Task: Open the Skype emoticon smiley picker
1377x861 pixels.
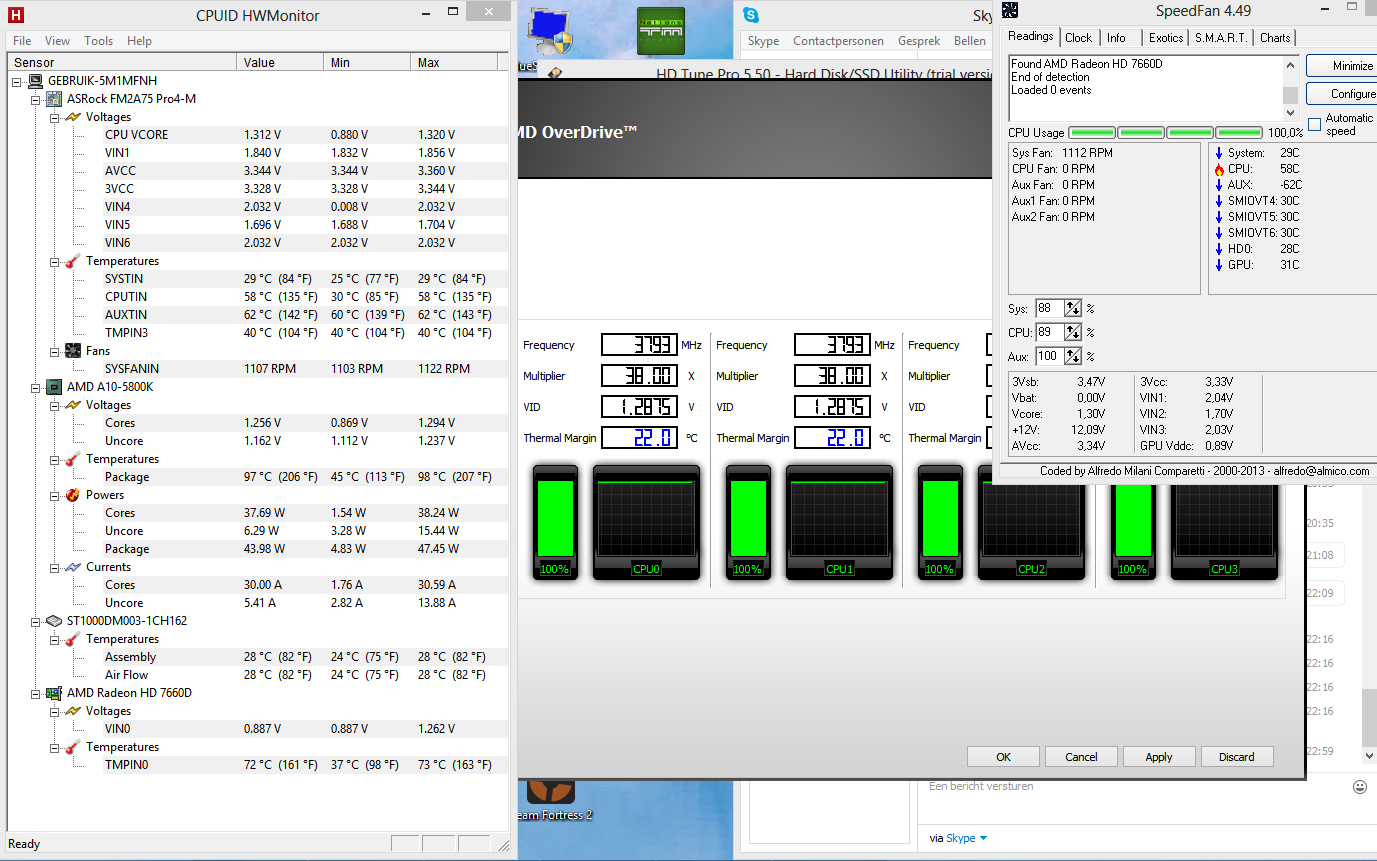Action: tap(1360, 787)
